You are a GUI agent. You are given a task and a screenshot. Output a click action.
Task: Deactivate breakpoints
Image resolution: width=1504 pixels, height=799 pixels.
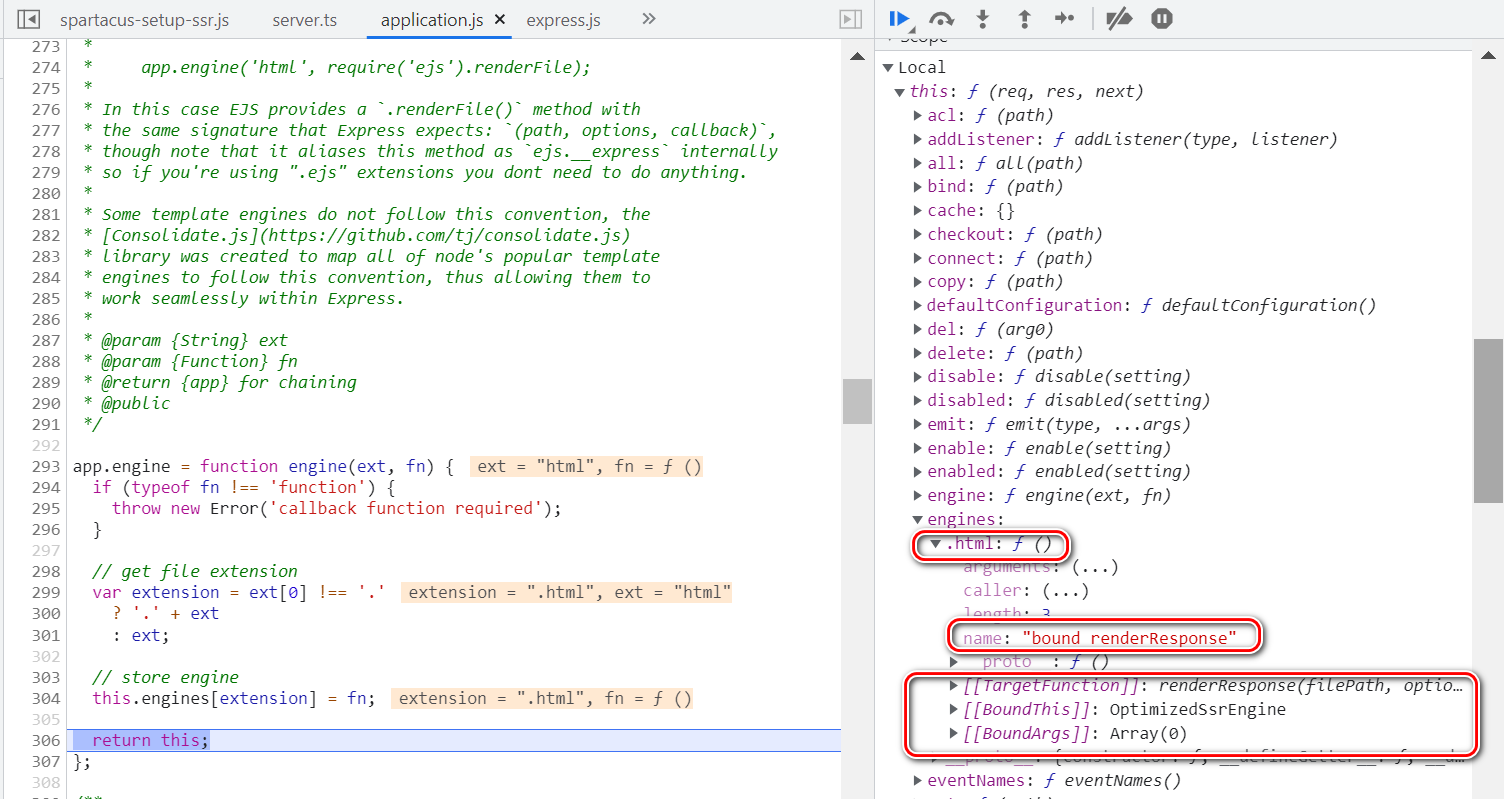coord(1119,18)
